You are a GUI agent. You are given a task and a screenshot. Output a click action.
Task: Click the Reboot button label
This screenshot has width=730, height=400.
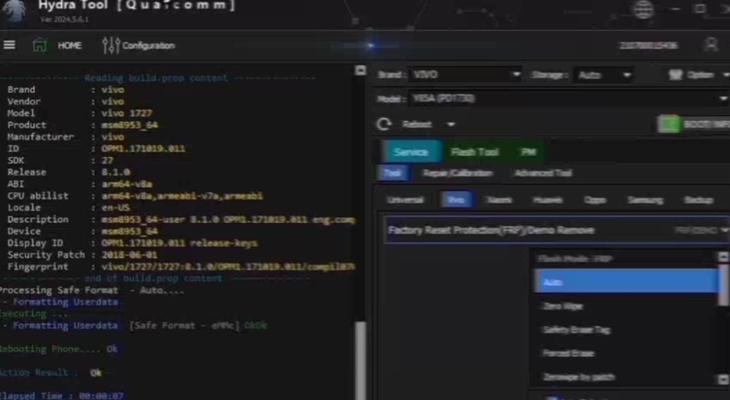click(417, 124)
